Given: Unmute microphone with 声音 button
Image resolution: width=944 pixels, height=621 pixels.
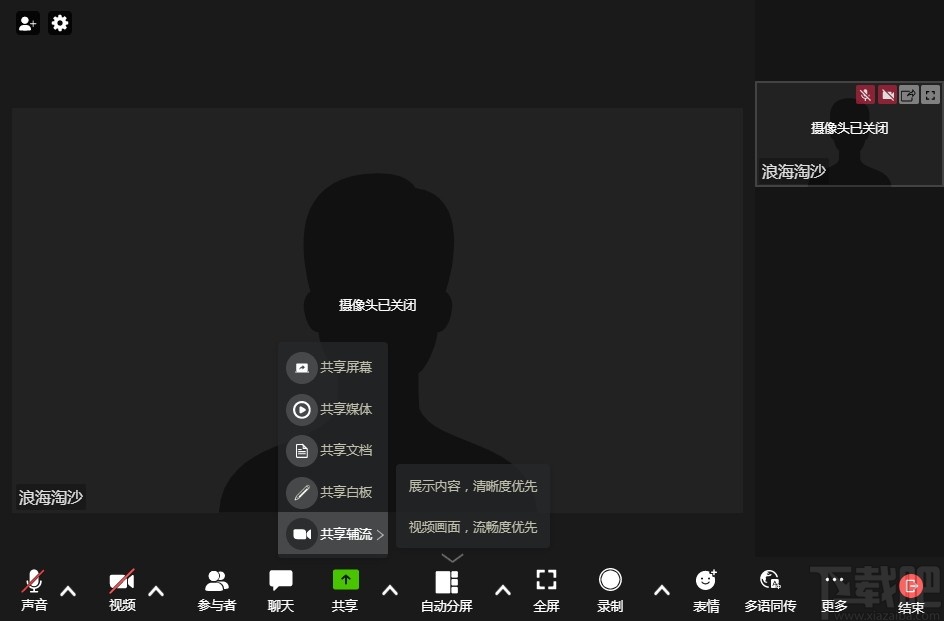Looking at the screenshot, I should 34,589.
